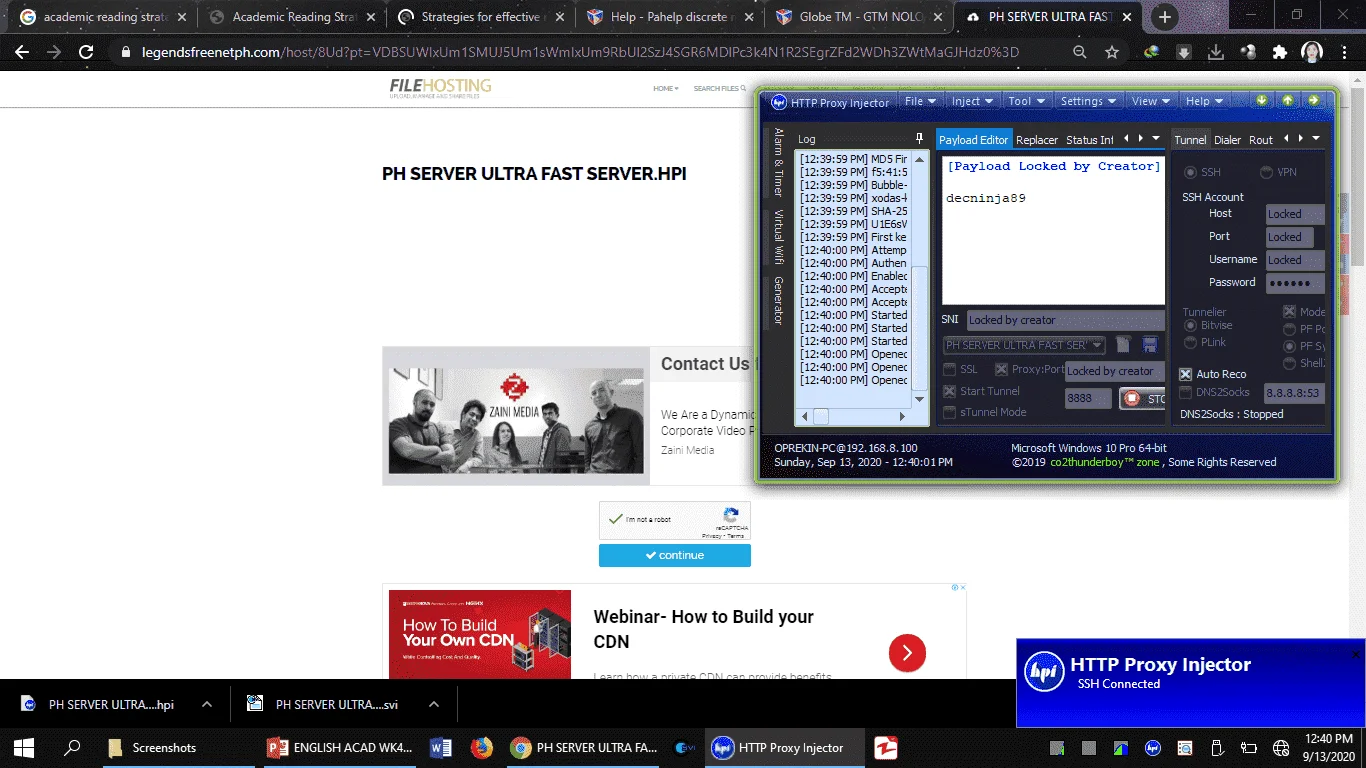This screenshot has height=768, width=1366.
Task: Check the I'm not a robot reCAPTCHA box
Action: point(615,519)
